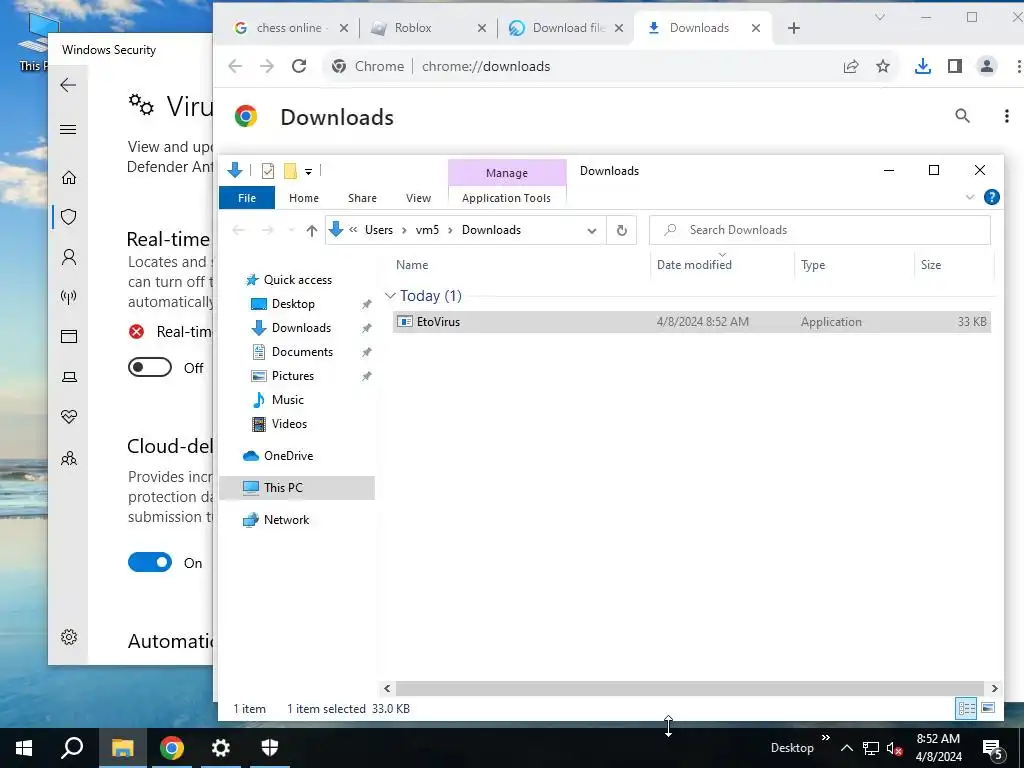This screenshot has height=768, width=1024.
Task: Expand the Explorer ribbon chevron
Action: pos(970,197)
